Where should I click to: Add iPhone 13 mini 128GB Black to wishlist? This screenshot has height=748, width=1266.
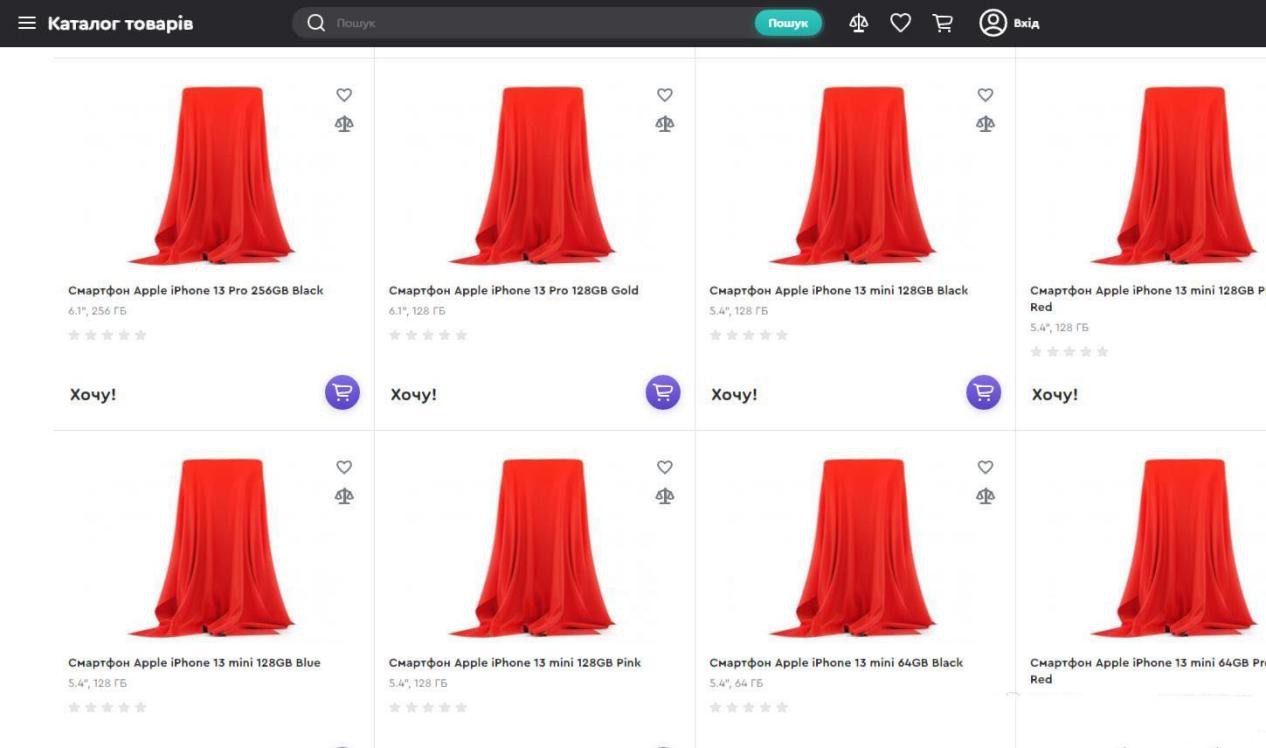coord(985,95)
